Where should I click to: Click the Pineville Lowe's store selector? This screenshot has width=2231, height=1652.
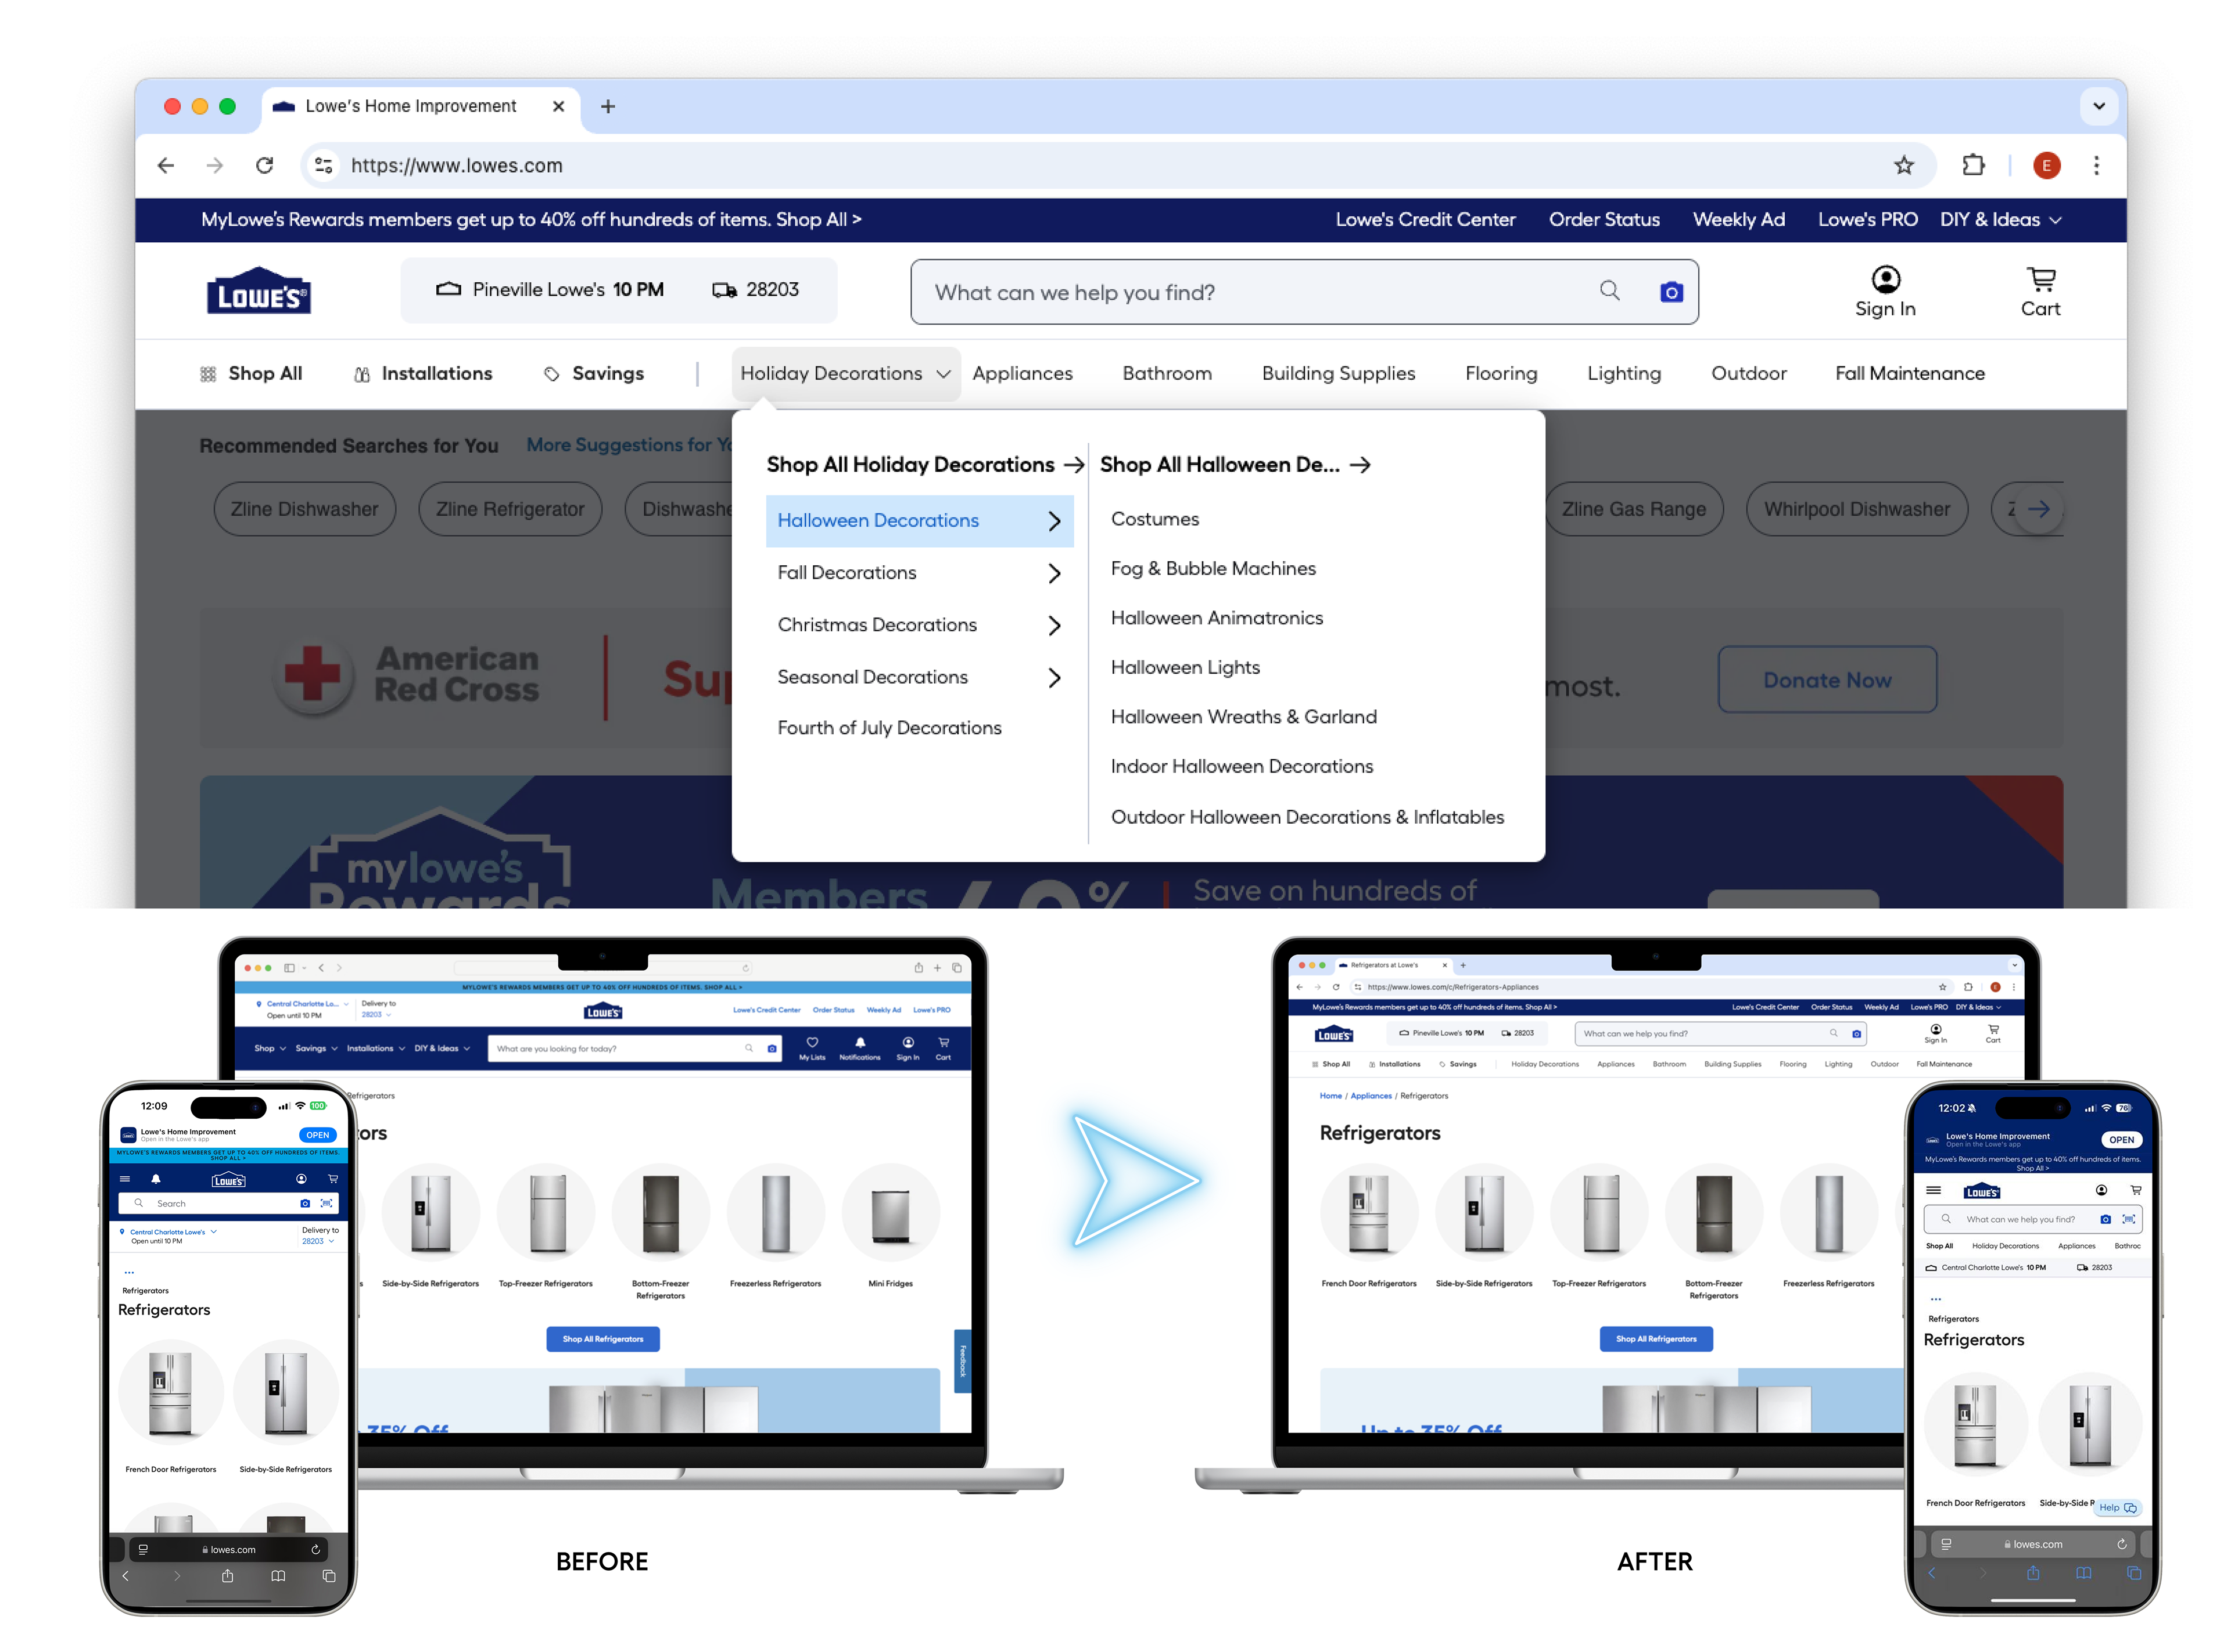tap(549, 290)
